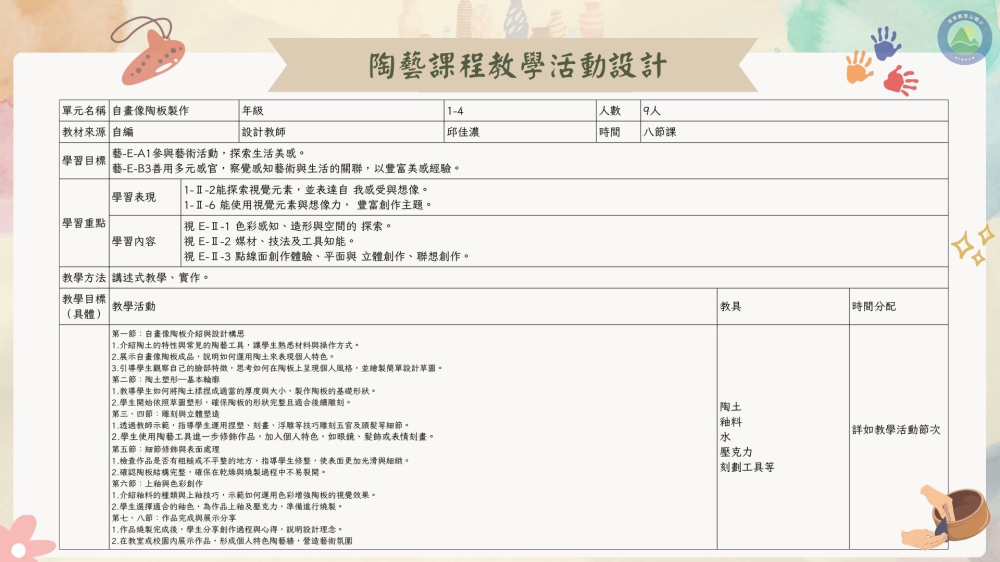1000x562 pixels.
Task: Click heading 第一節：自畫像陶板介紹與設計構思
Action: tap(178, 334)
